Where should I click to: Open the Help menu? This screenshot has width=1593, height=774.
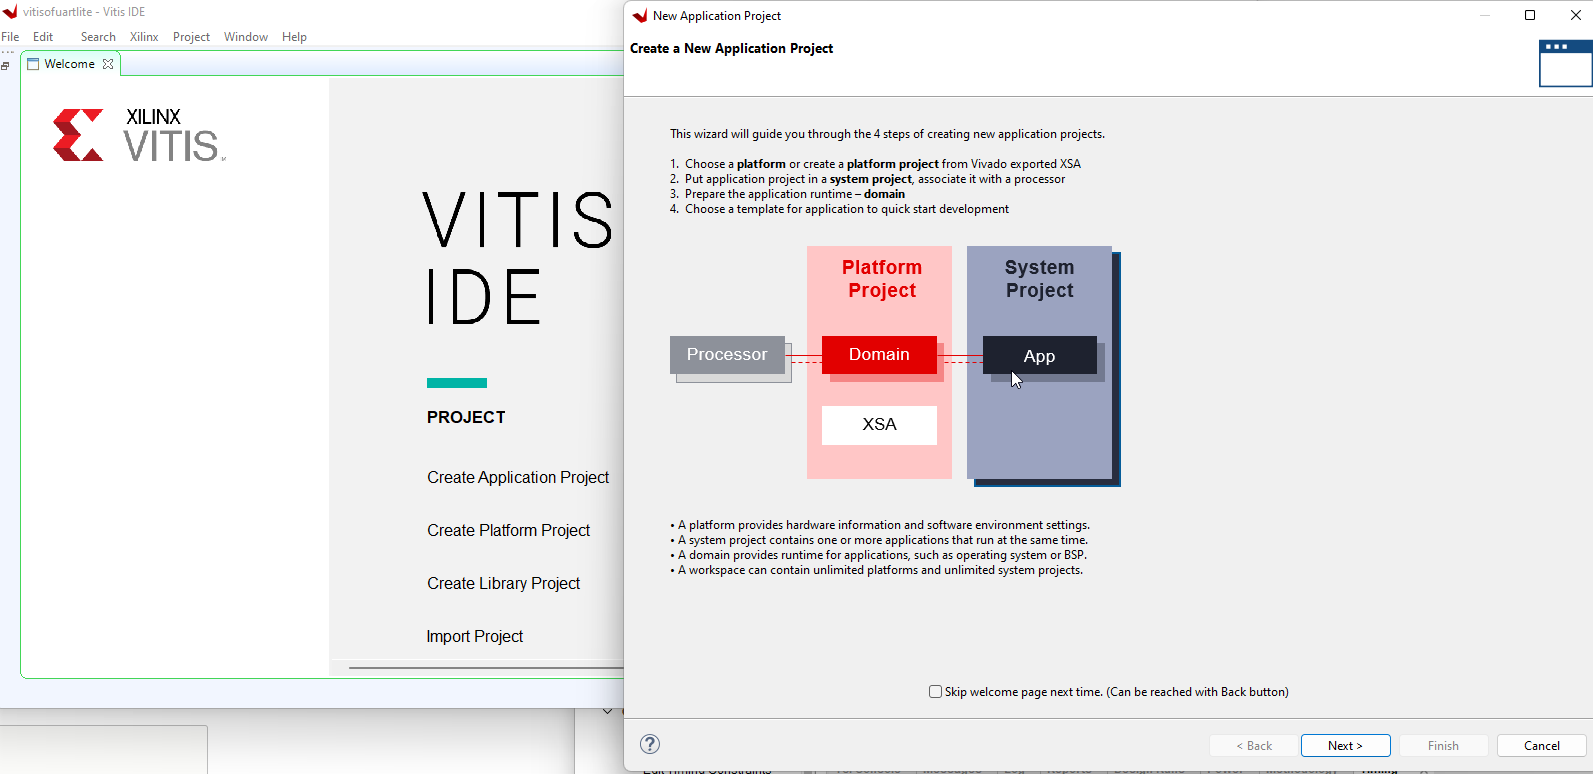click(x=294, y=37)
